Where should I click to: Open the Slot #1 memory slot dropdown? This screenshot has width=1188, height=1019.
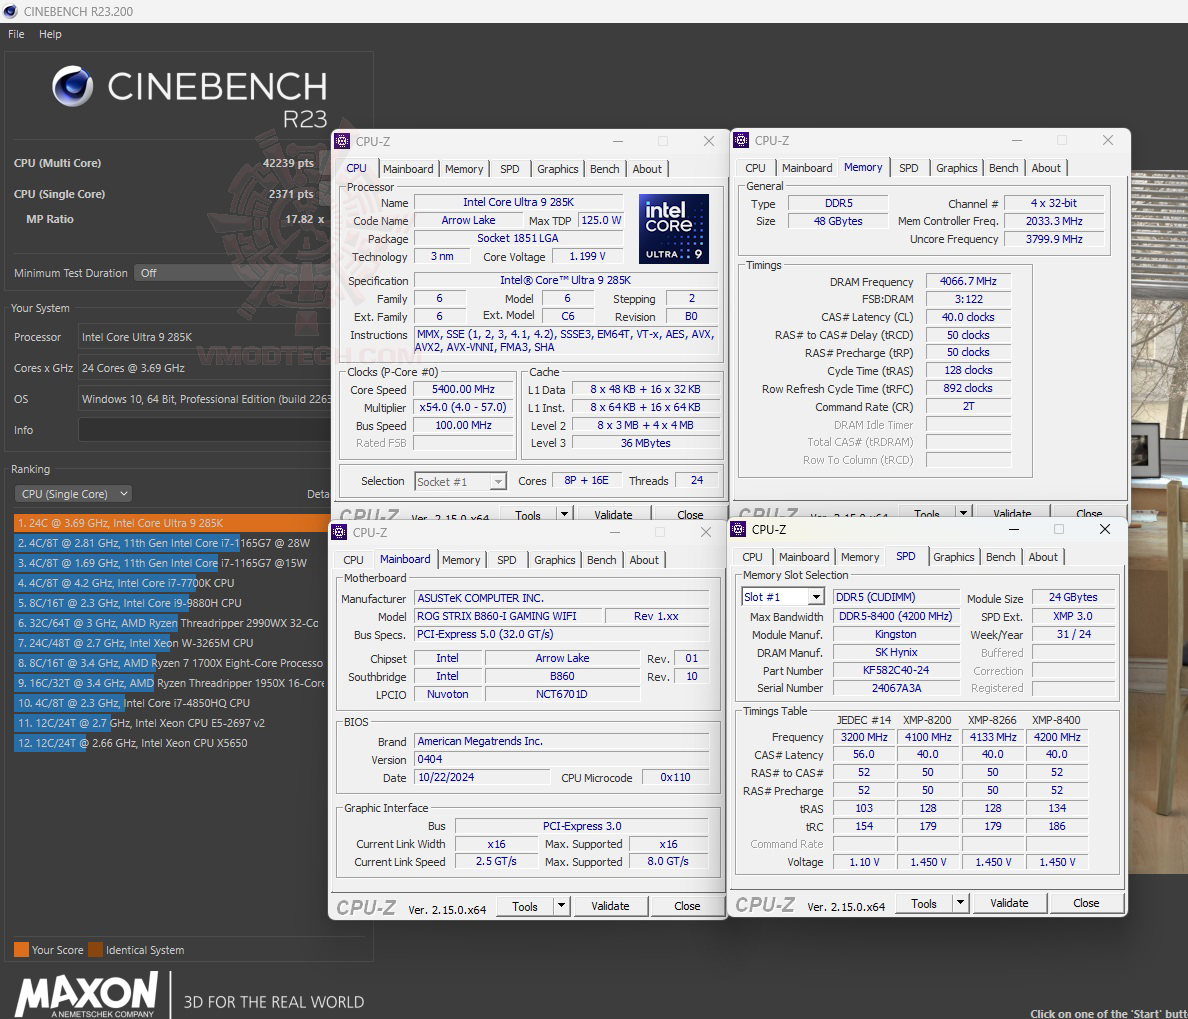(783, 597)
